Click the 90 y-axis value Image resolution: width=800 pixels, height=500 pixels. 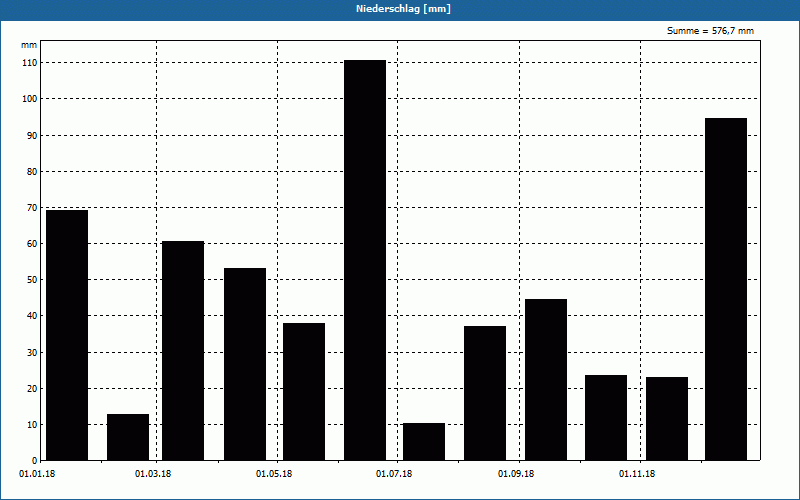coord(33,136)
